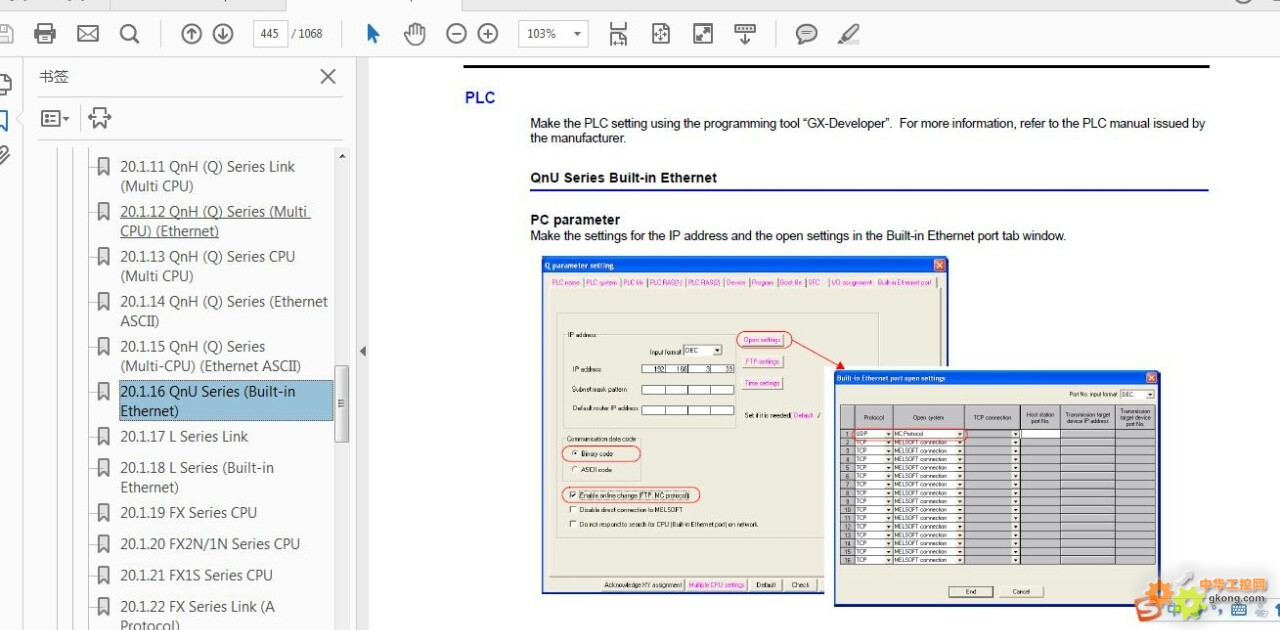Enter full screen mode icon

[703, 34]
